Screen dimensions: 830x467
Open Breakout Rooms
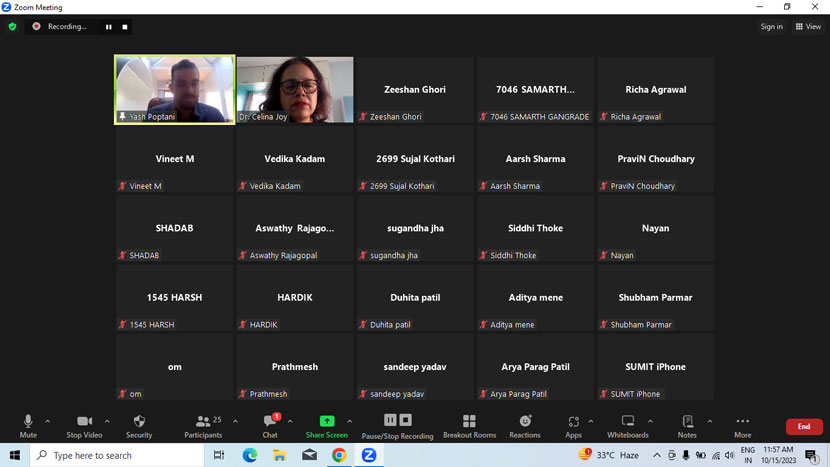point(469,425)
